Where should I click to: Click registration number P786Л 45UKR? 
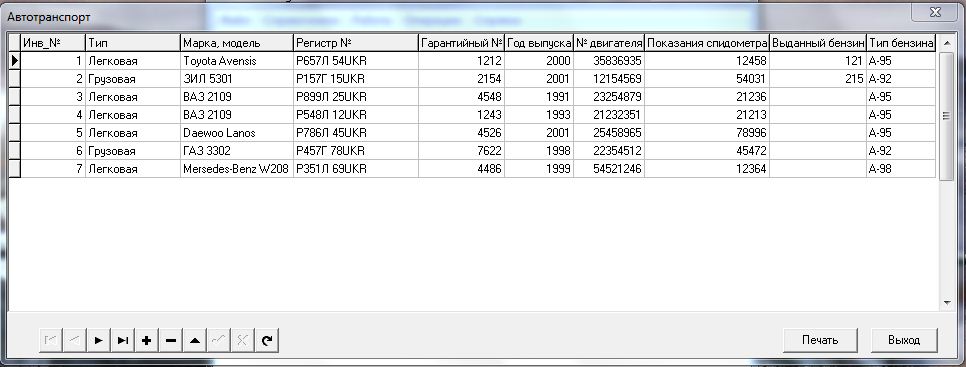pos(355,133)
